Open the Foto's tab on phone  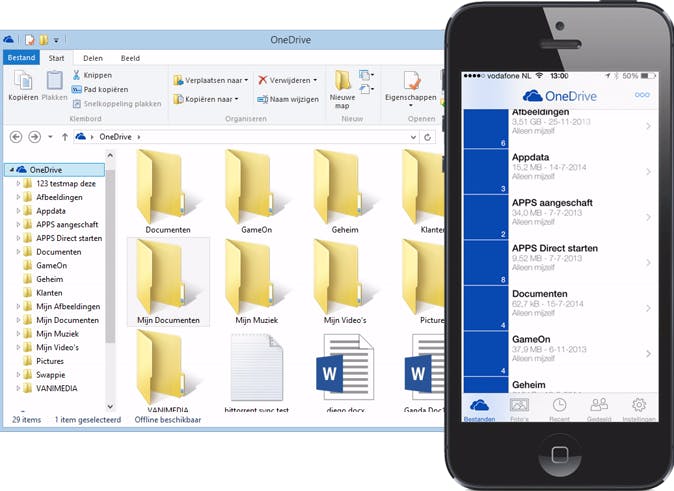[519, 409]
